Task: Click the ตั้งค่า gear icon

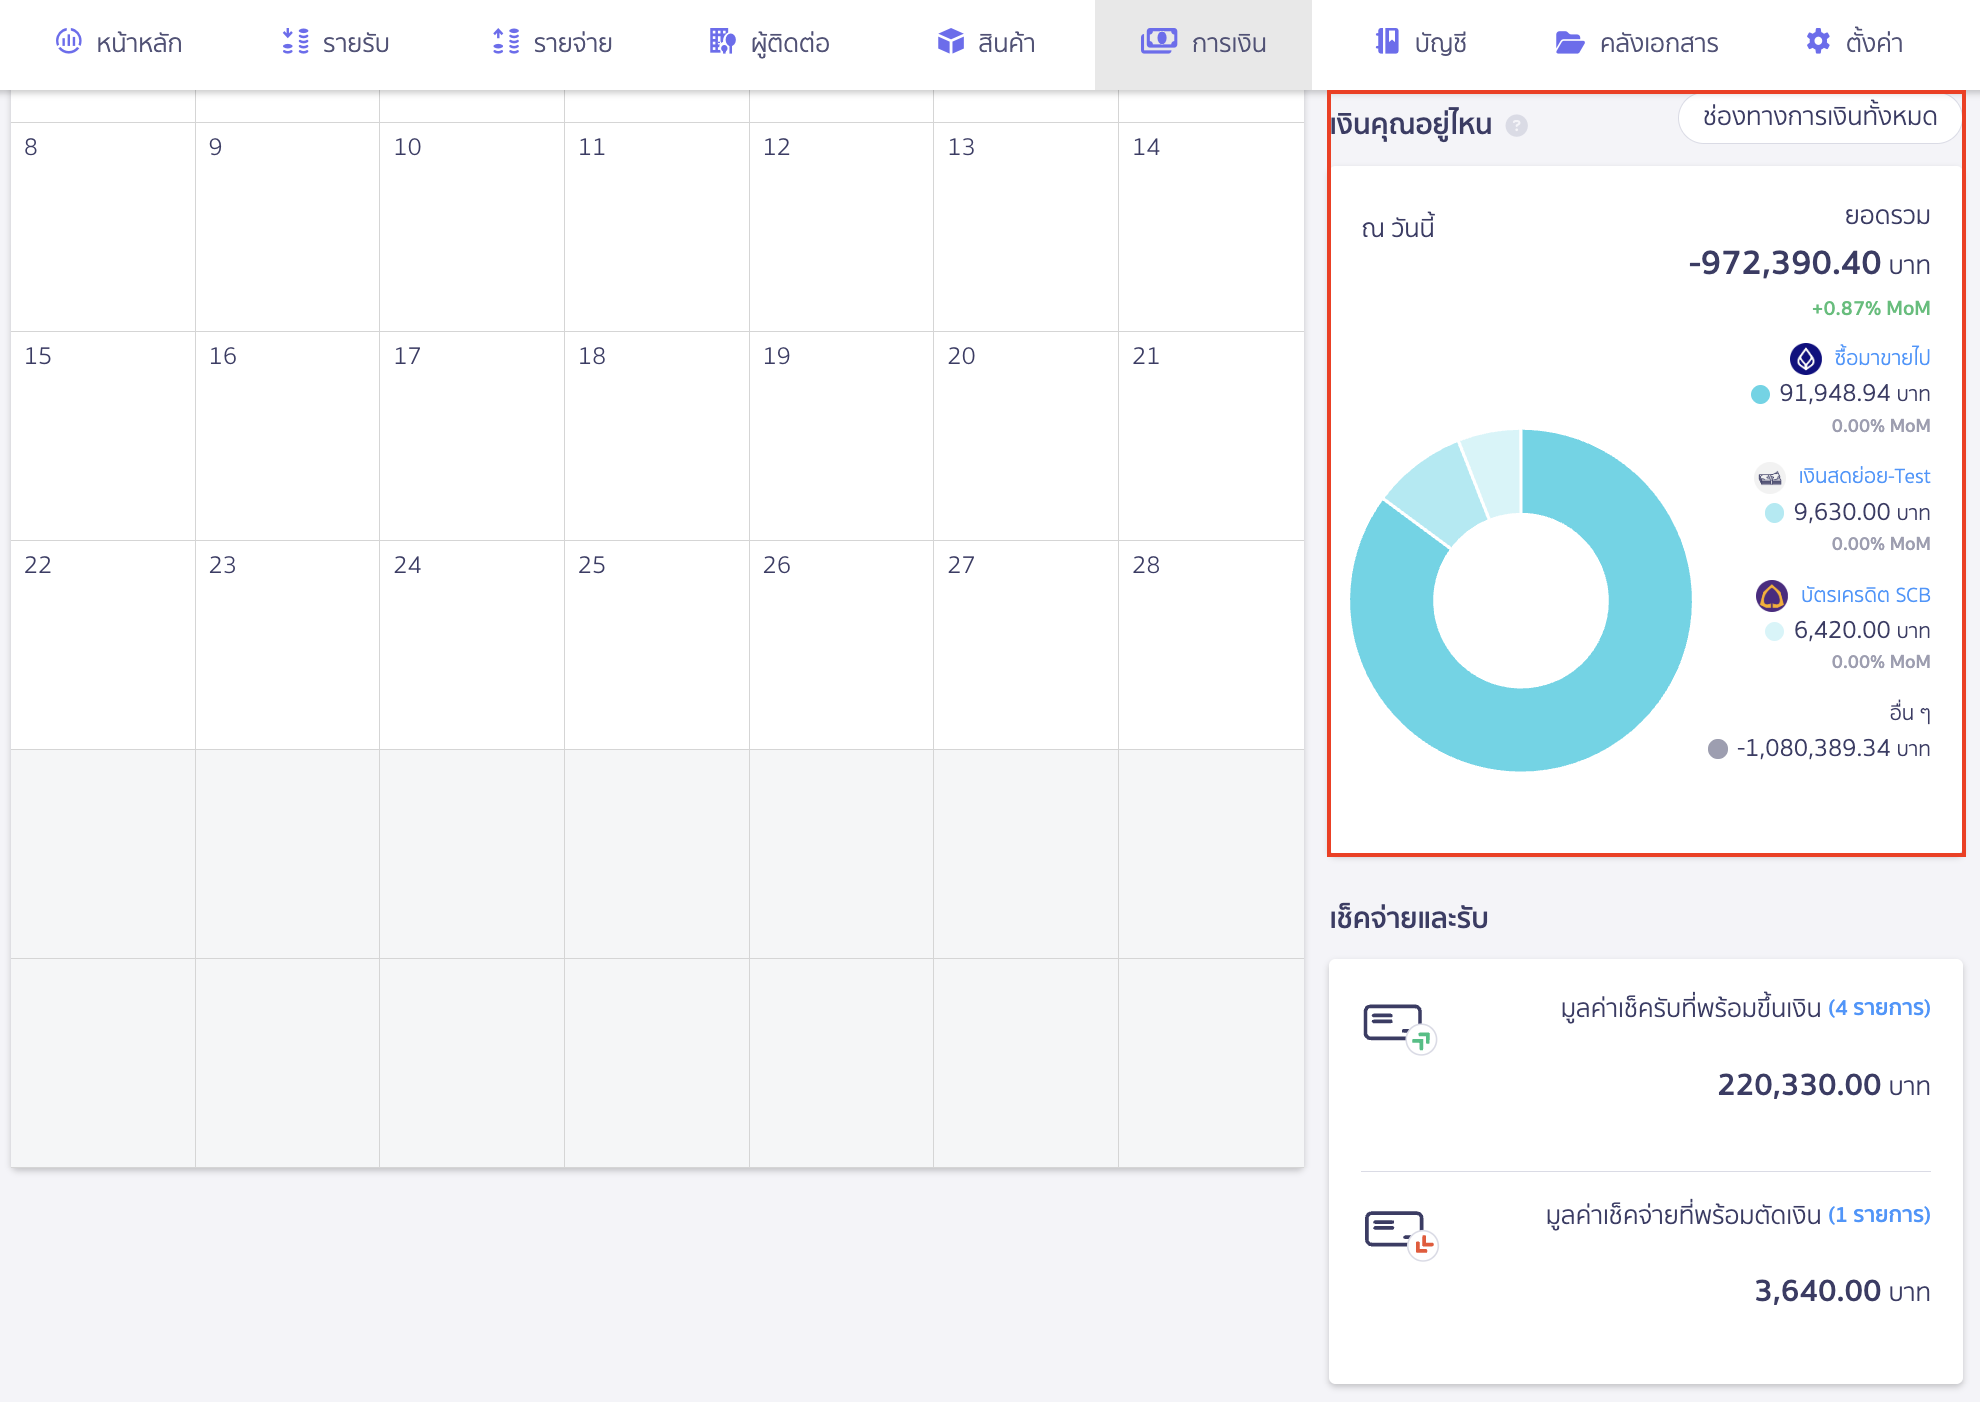Action: tap(1818, 42)
